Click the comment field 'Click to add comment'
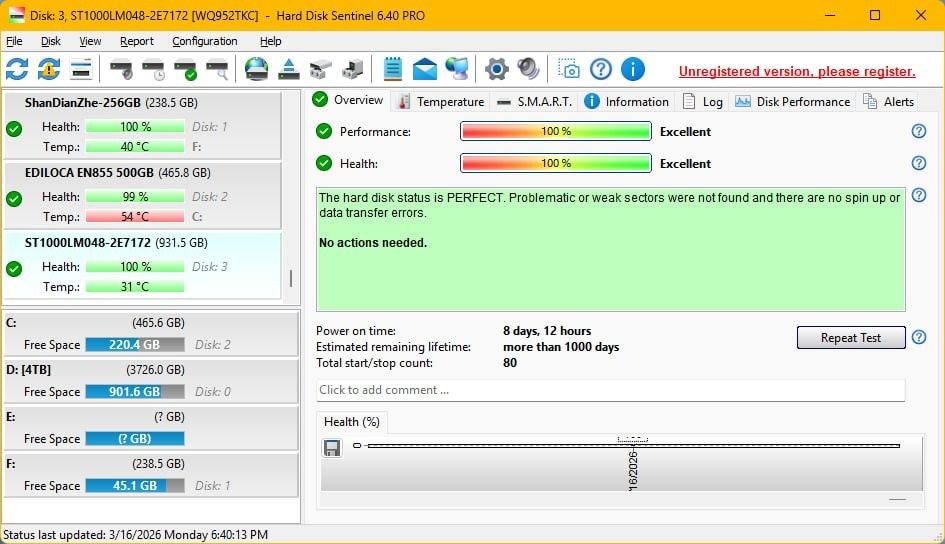Screen dimensions: 945x544 tap(611, 390)
